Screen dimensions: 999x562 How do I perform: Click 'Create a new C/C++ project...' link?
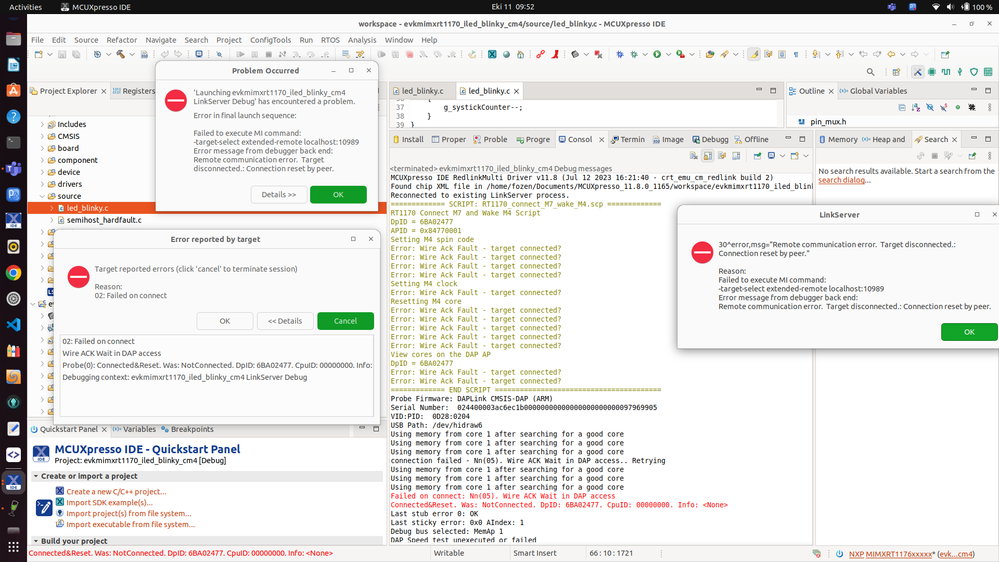(x=116, y=491)
